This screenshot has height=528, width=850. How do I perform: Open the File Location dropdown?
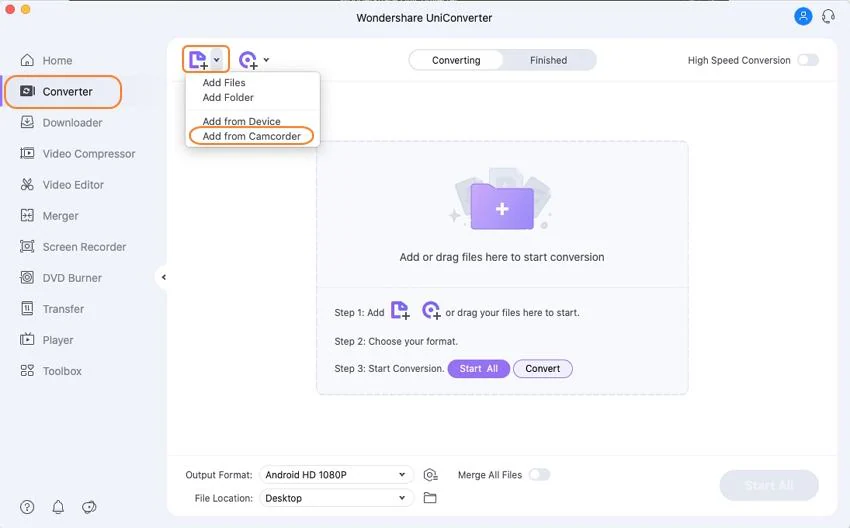[x=336, y=498]
